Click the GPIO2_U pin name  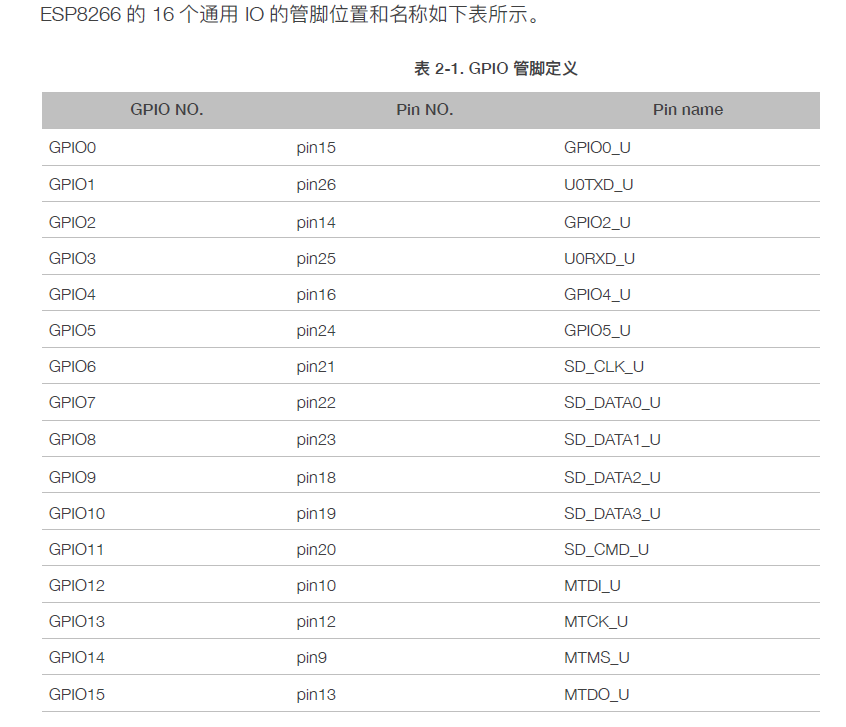pos(597,222)
